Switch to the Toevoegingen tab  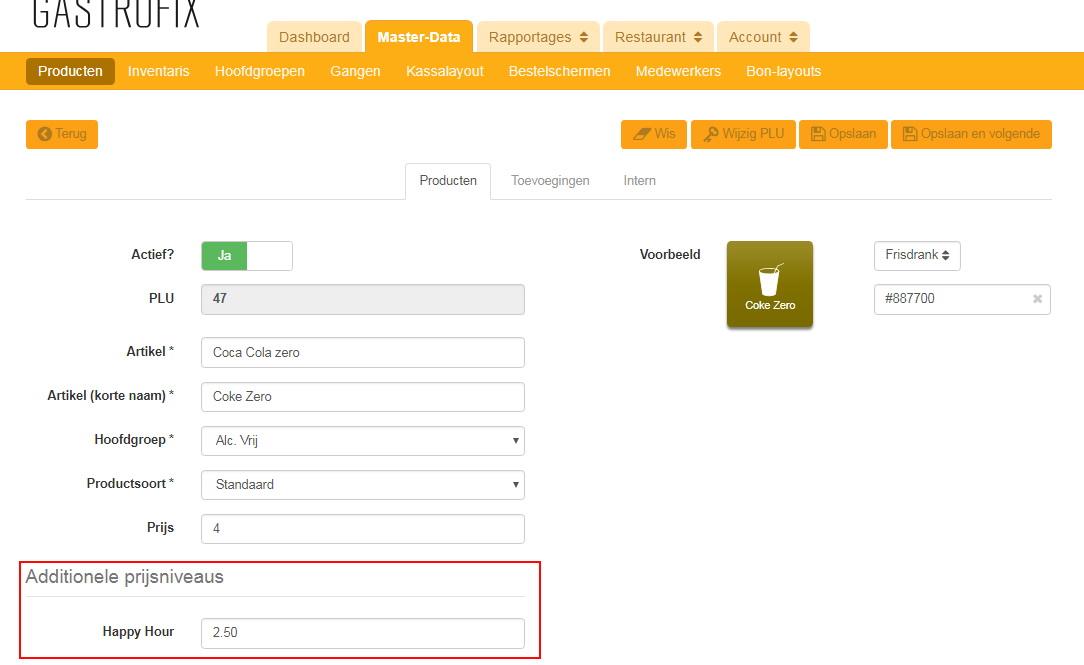[550, 181]
